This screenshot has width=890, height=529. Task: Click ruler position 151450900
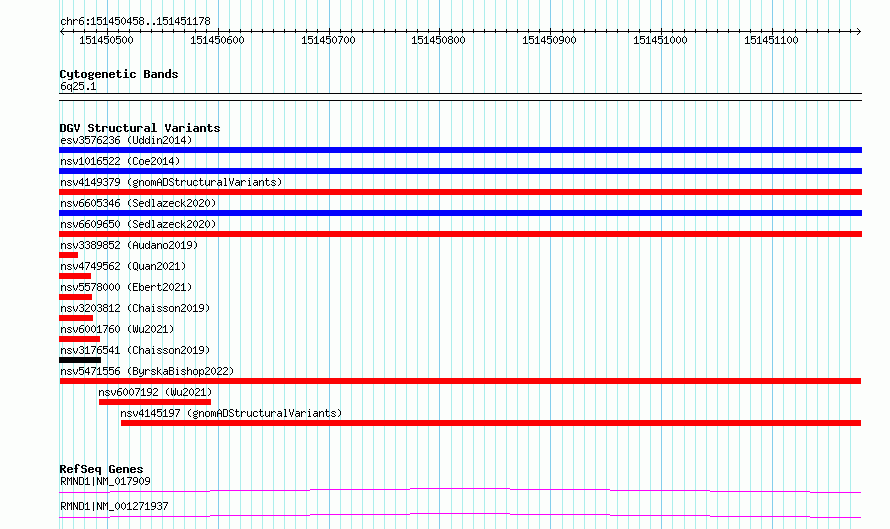point(549,40)
